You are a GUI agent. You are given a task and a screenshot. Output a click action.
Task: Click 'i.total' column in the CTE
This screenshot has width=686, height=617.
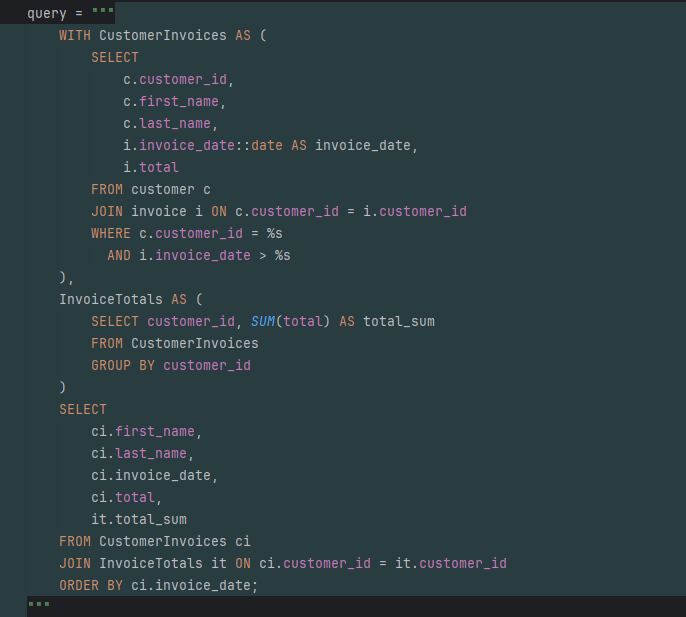pos(150,167)
